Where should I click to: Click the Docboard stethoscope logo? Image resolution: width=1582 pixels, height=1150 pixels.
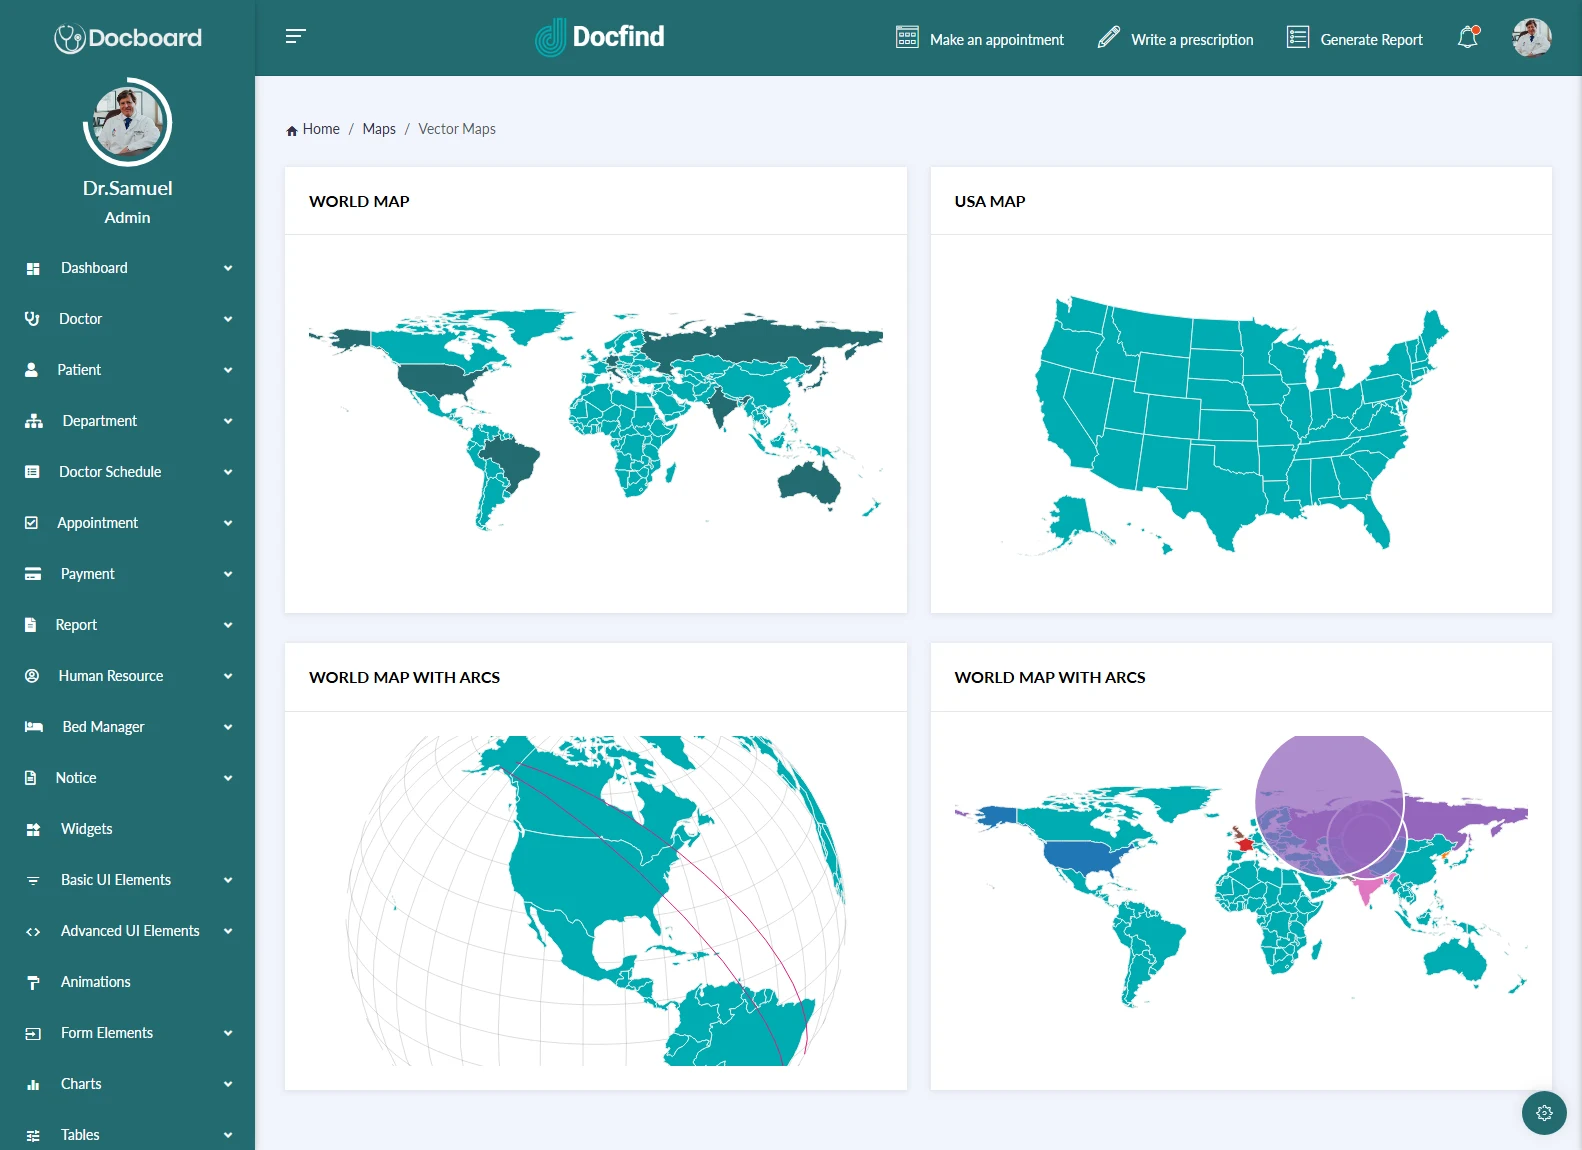click(69, 38)
